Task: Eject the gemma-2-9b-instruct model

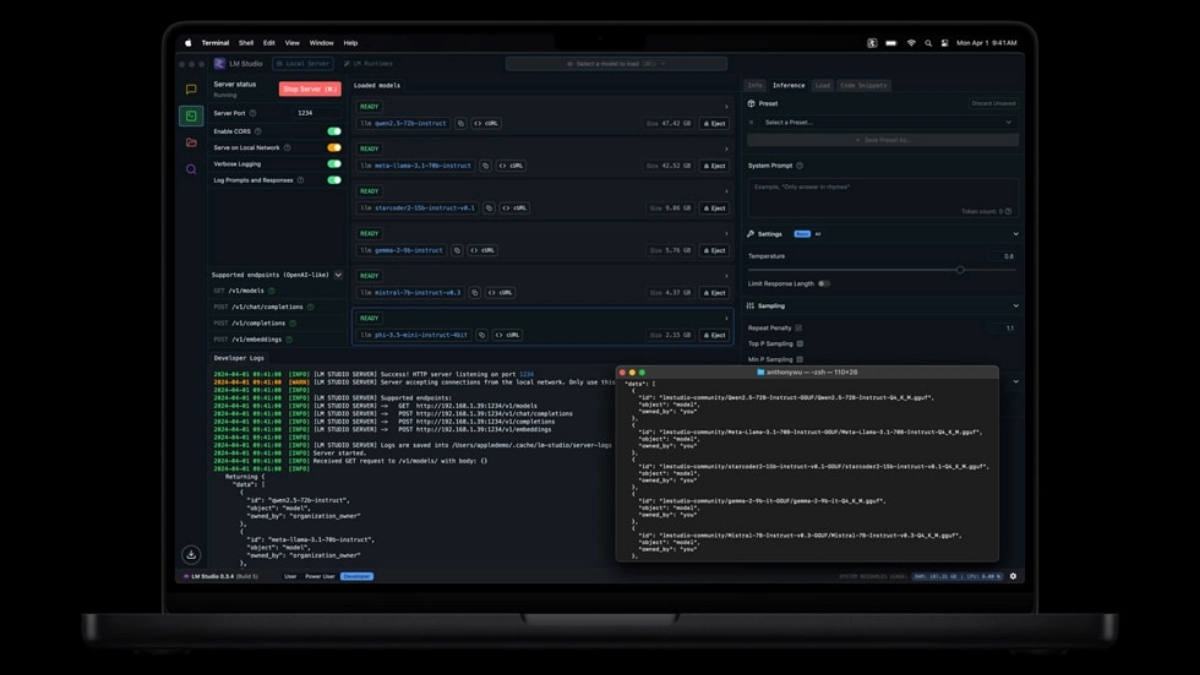Action: [x=715, y=251]
